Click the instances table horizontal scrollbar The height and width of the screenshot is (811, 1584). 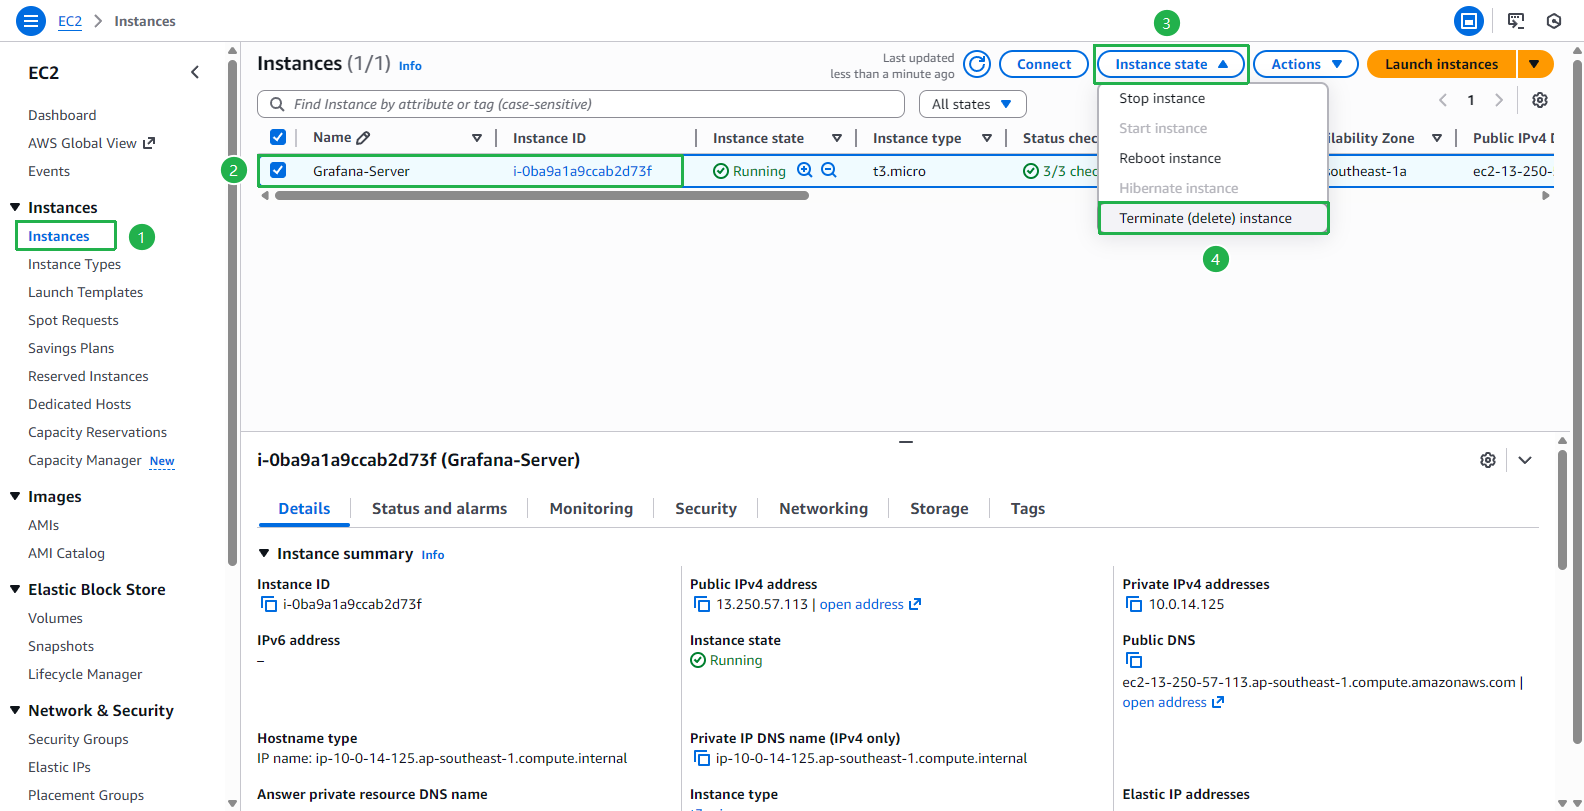pos(542,196)
